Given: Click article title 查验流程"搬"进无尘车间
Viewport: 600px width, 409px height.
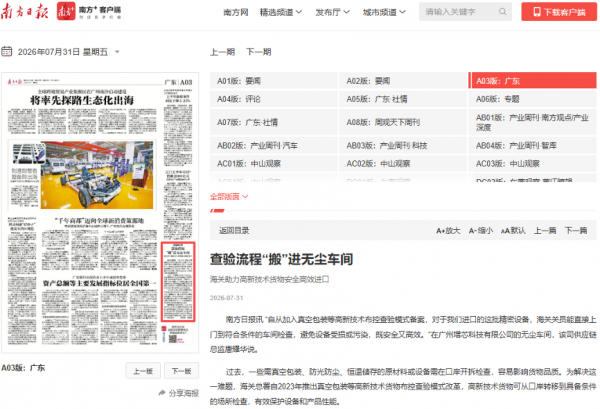Looking at the screenshot, I should click(x=281, y=259).
